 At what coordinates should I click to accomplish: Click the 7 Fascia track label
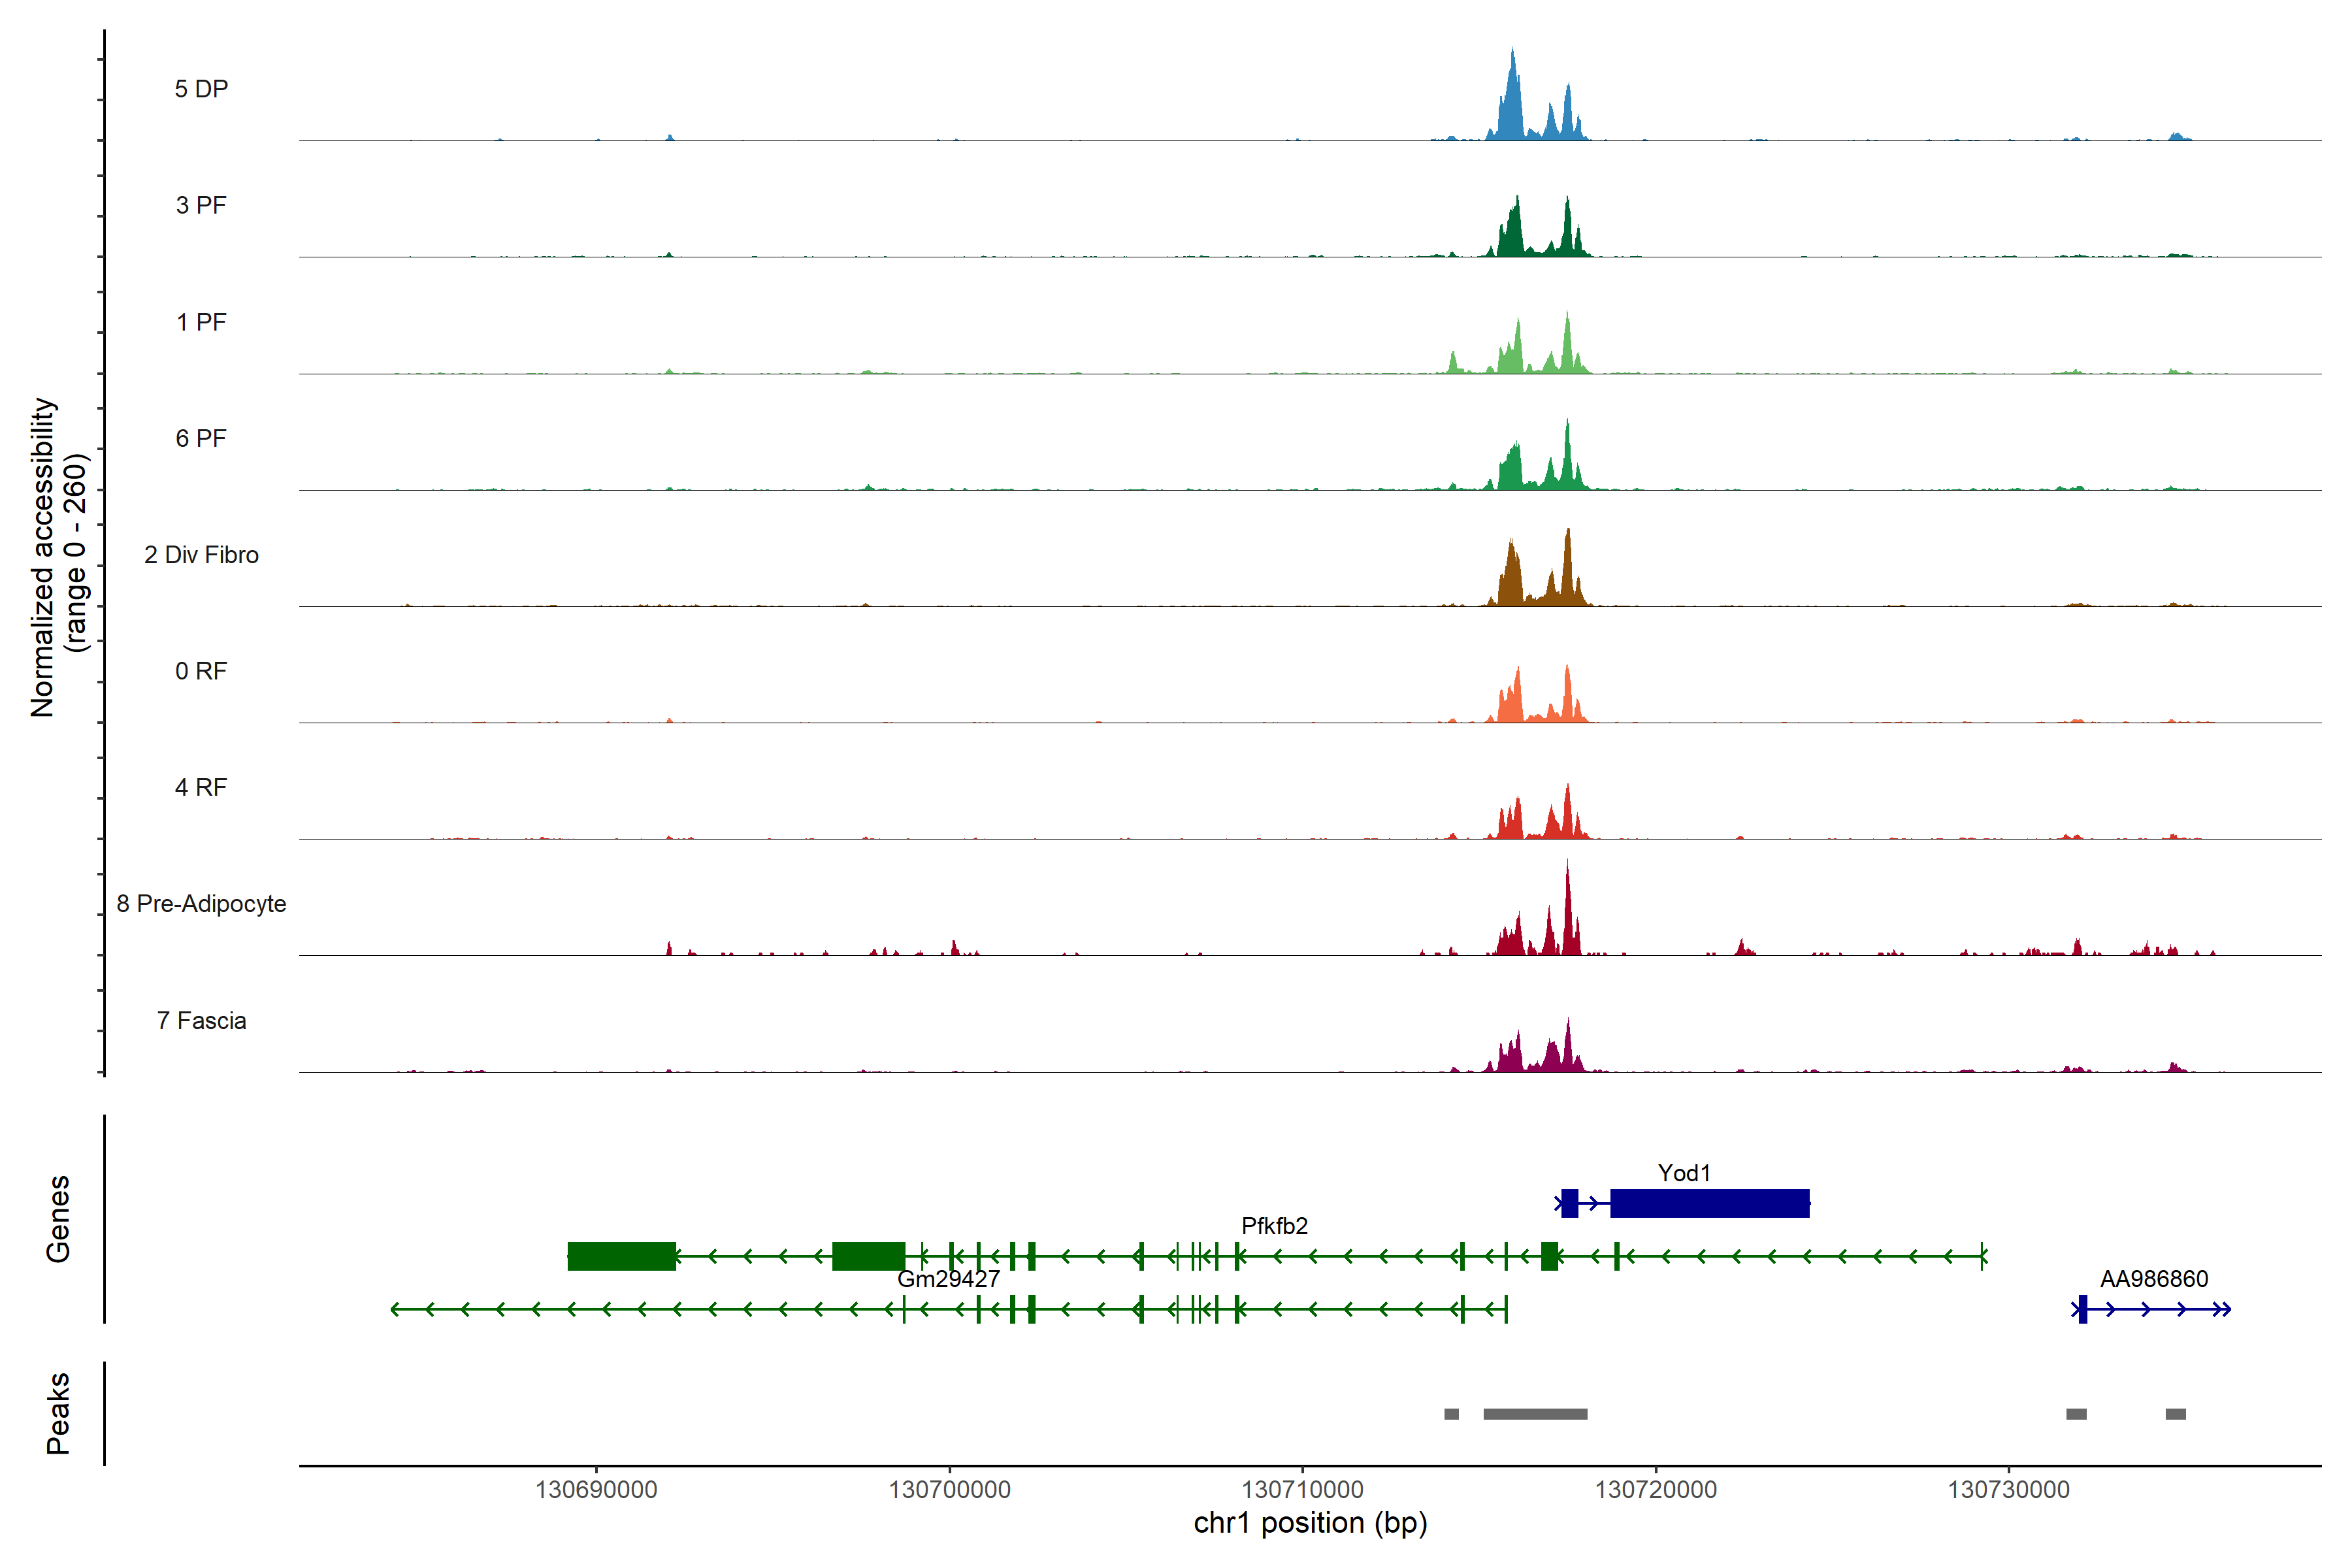click(x=201, y=1021)
